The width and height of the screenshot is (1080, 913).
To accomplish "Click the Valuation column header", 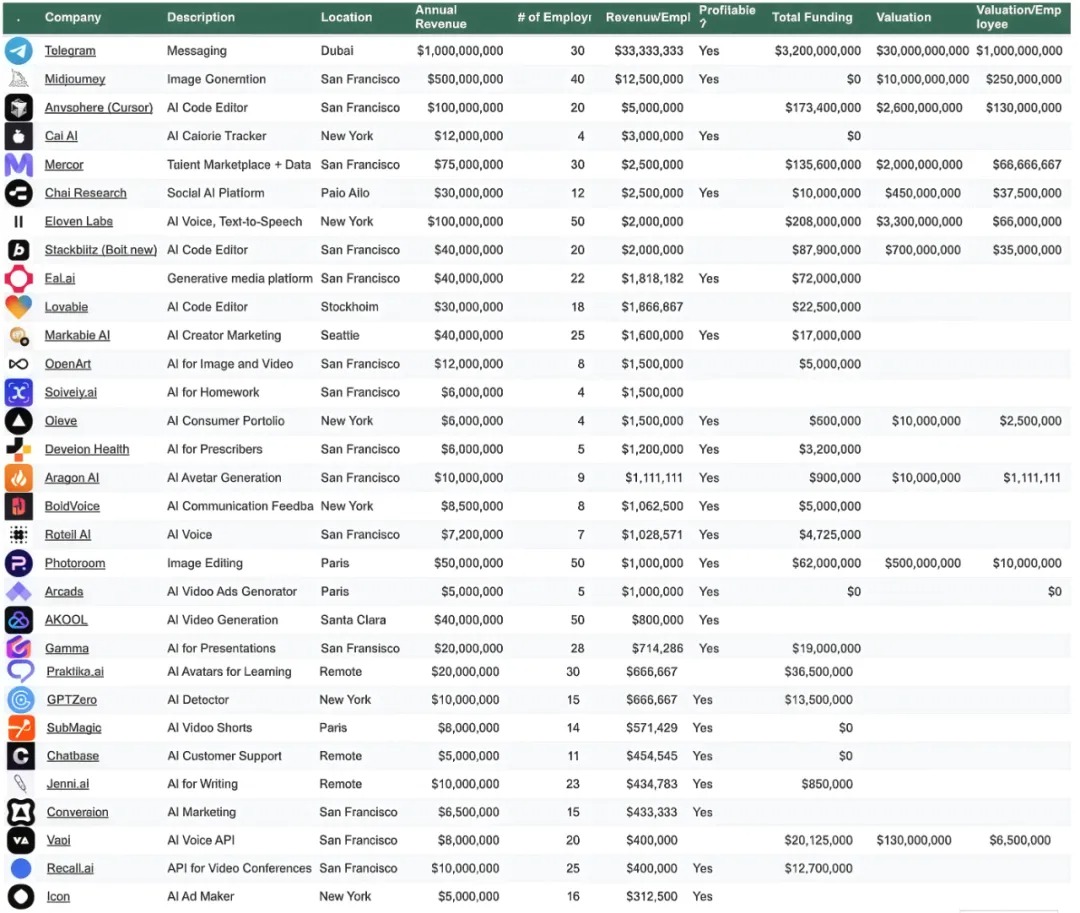I will [x=903, y=17].
